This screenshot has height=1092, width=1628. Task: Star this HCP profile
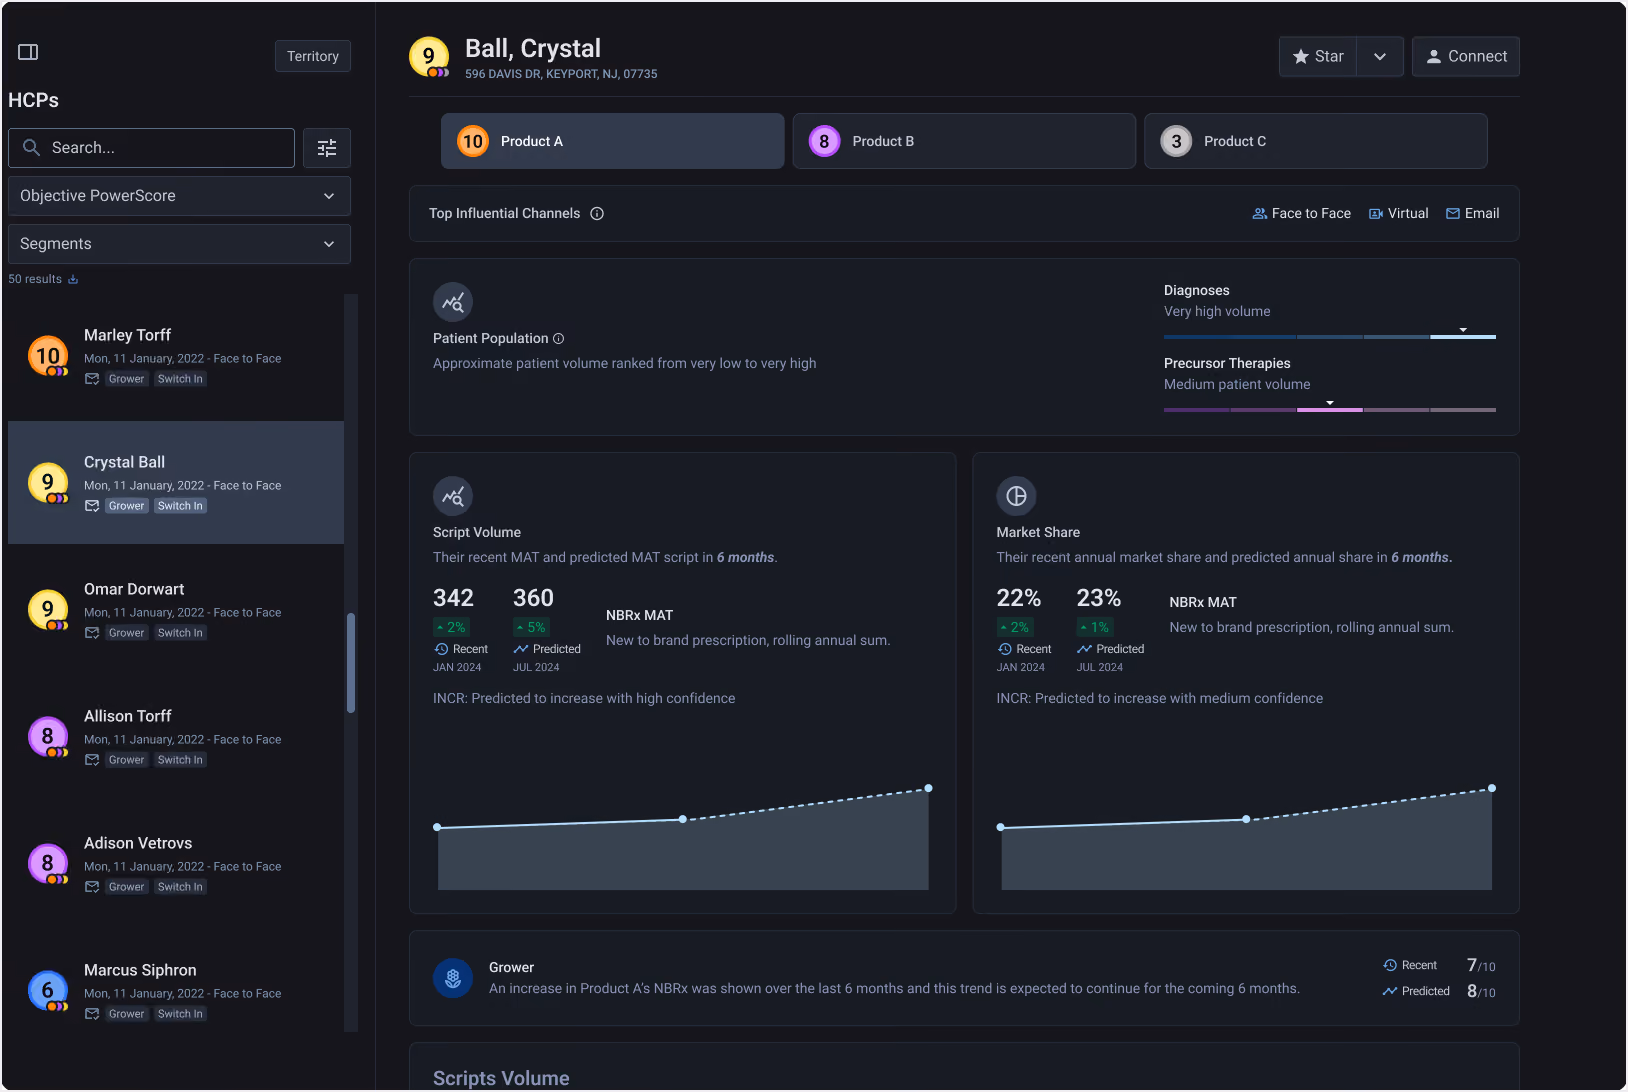tap(1318, 57)
